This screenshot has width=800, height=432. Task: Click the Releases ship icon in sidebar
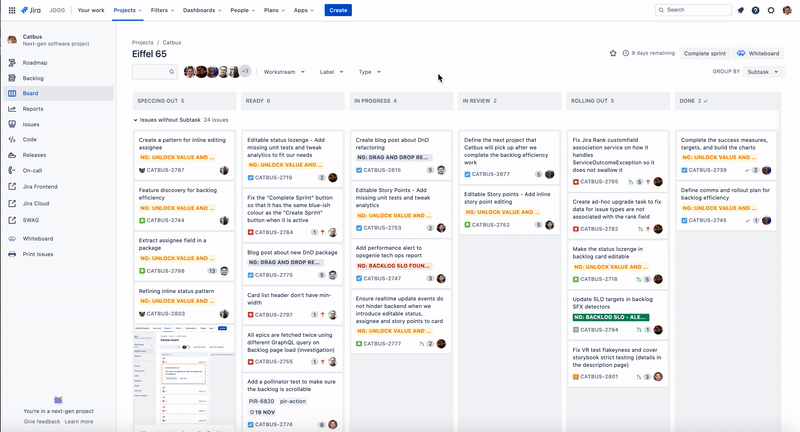[x=12, y=155]
